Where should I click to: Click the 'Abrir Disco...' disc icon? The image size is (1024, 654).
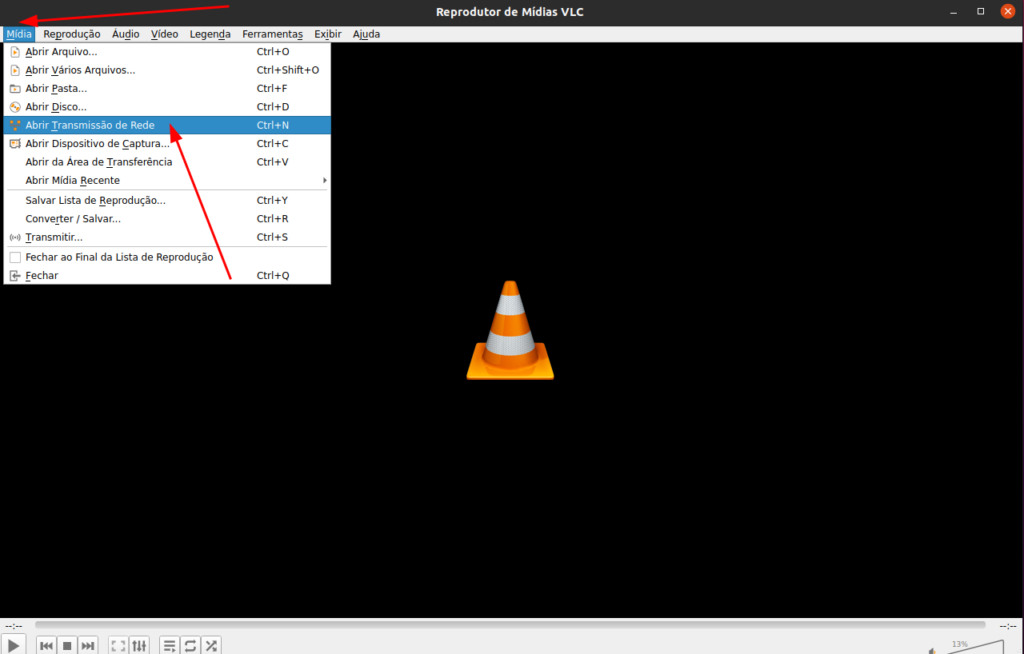(15, 106)
